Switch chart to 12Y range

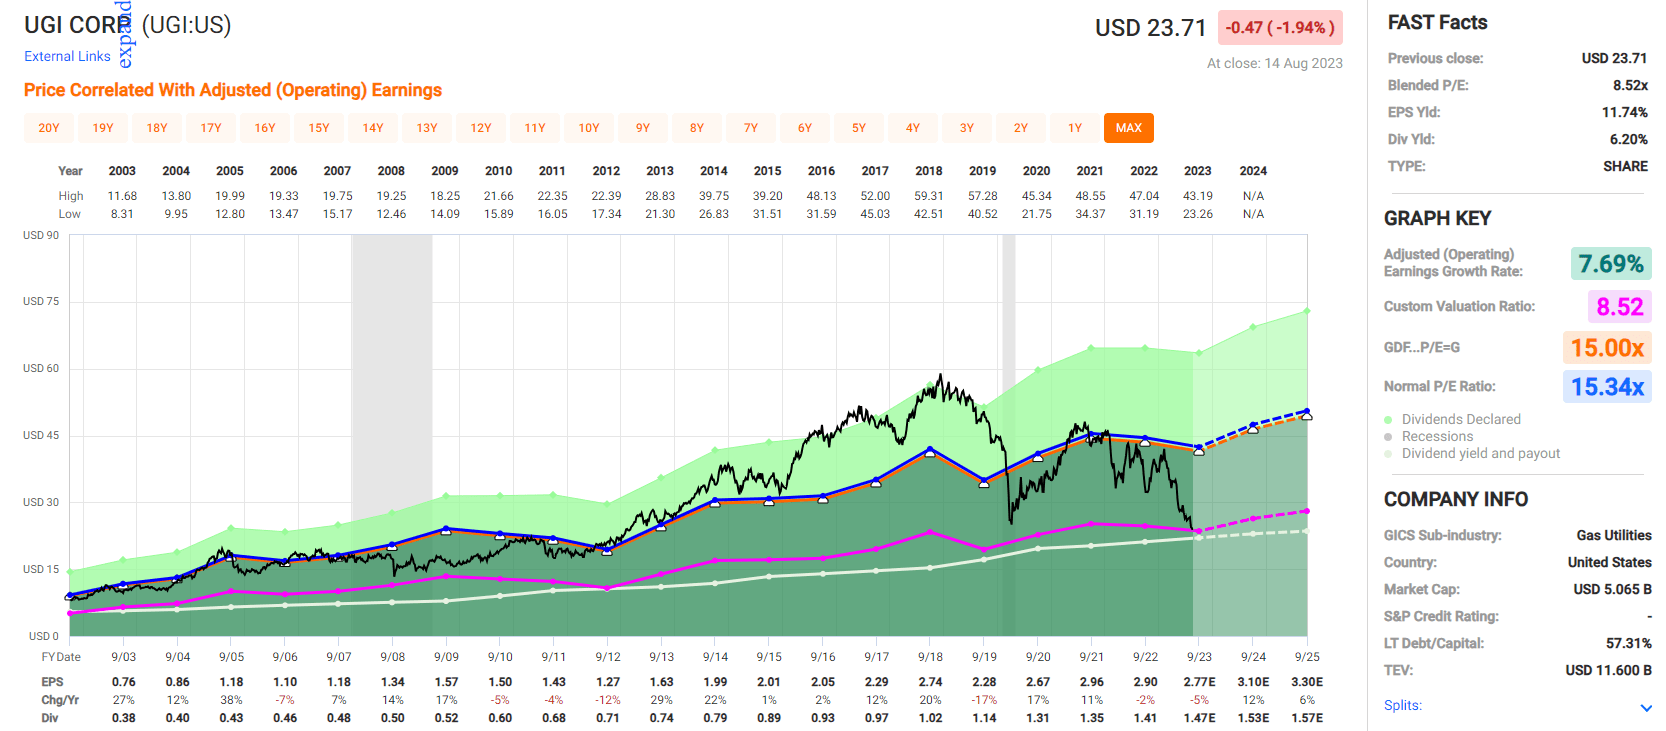(x=481, y=128)
